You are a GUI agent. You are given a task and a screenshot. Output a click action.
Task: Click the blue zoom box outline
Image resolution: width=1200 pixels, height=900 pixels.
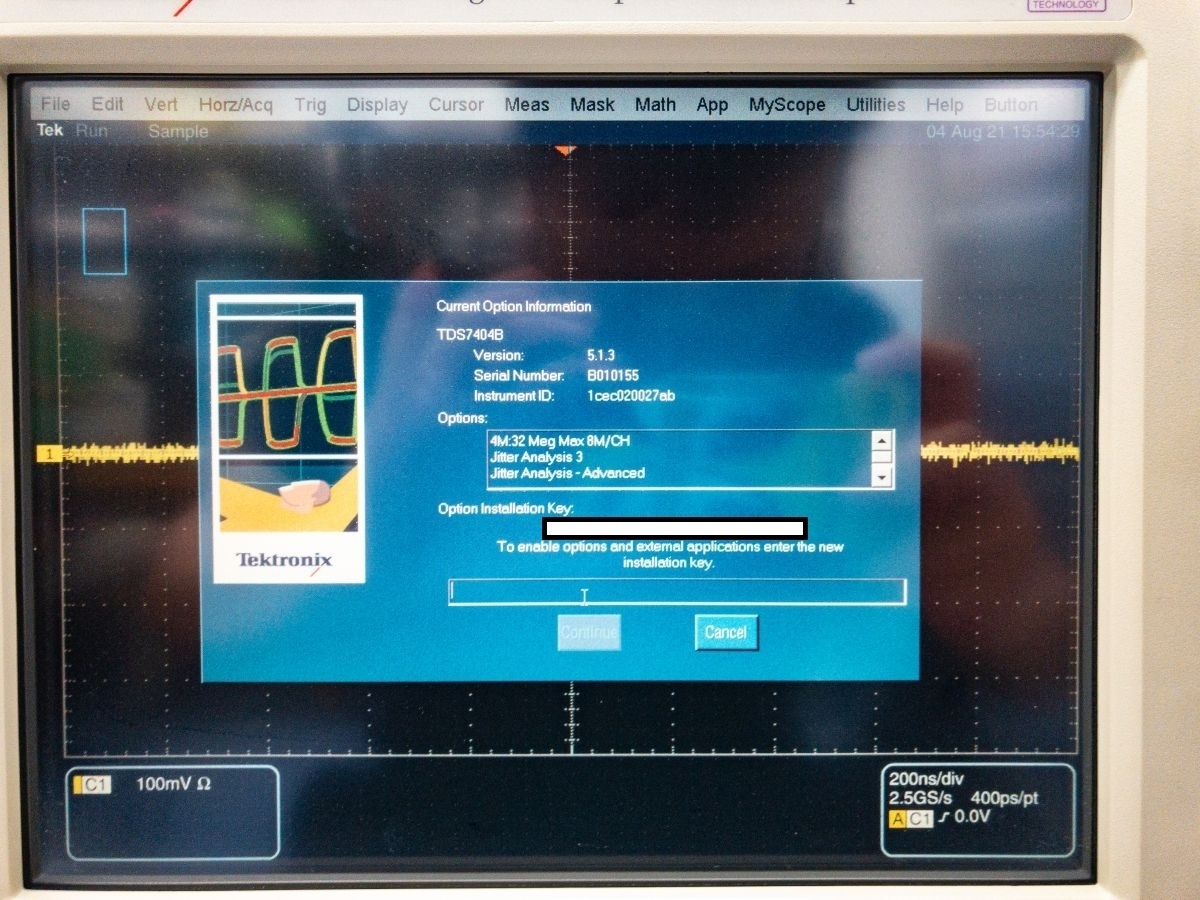[x=105, y=241]
